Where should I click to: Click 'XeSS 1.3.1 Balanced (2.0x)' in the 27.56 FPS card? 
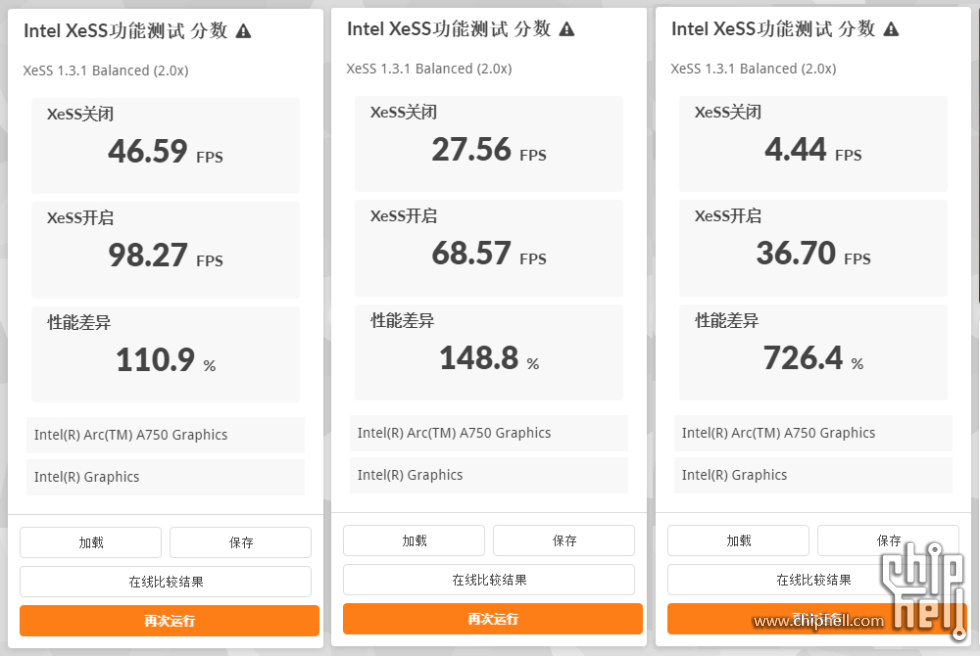429,69
